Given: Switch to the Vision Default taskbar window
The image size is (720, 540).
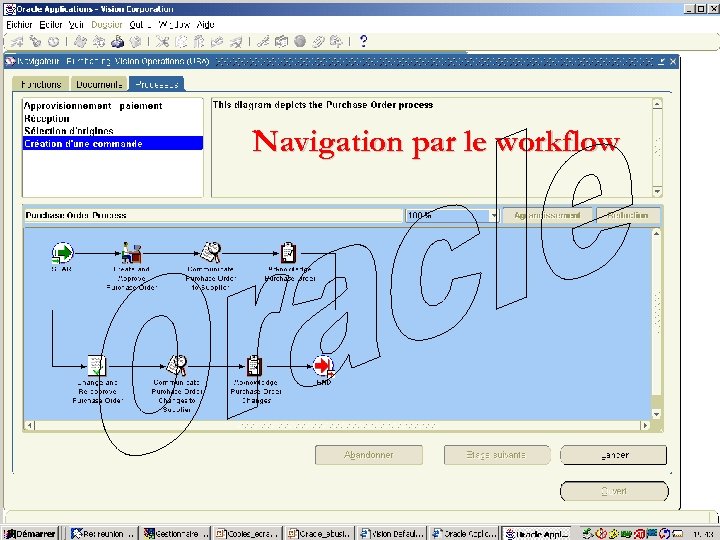Looking at the screenshot, I should tap(393, 534).
